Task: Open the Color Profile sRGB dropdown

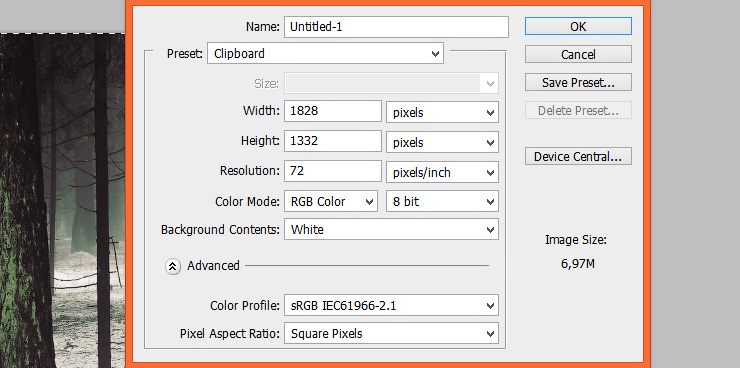Action: tap(391, 306)
